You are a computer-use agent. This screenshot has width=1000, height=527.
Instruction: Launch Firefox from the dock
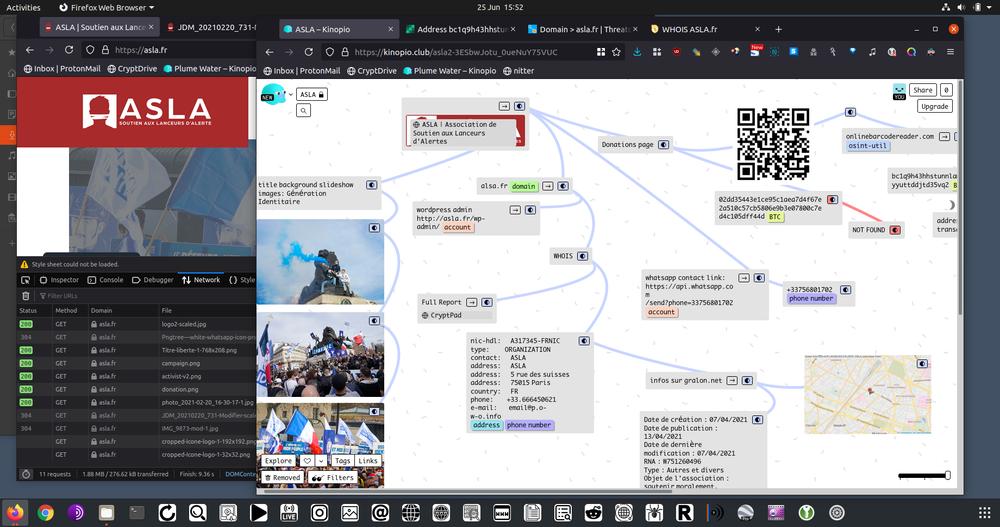tap(15, 512)
